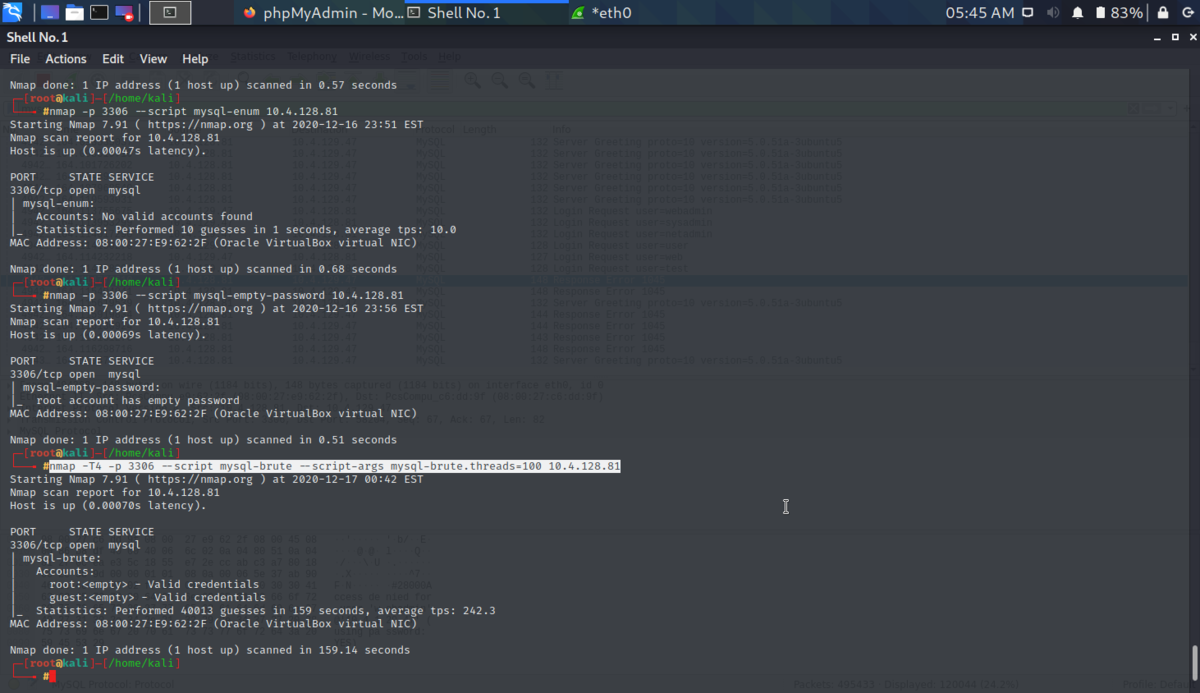Image resolution: width=1200 pixels, height=693 pixels.
Task: Maximize the Shell No. 1 window
Action: pyautogui.click(x=1174, y=37)
